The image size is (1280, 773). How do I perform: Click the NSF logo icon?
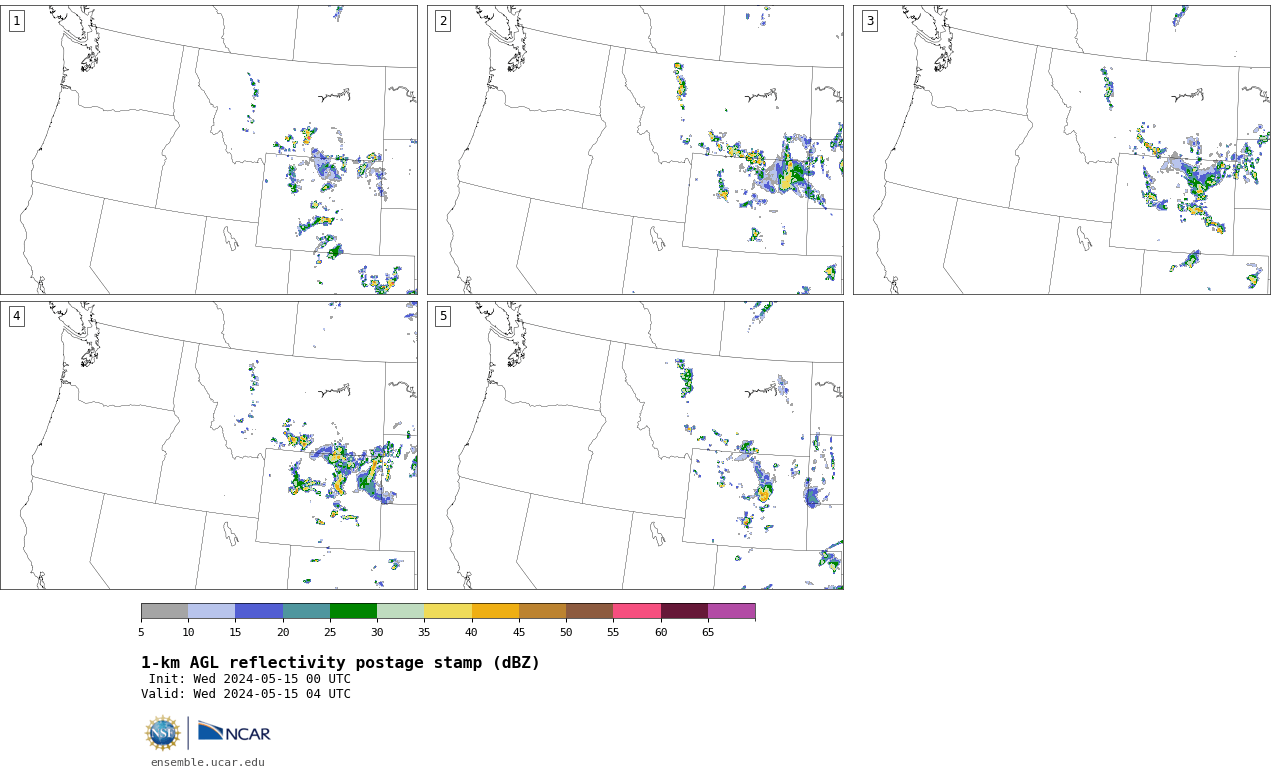pos(163,733)
